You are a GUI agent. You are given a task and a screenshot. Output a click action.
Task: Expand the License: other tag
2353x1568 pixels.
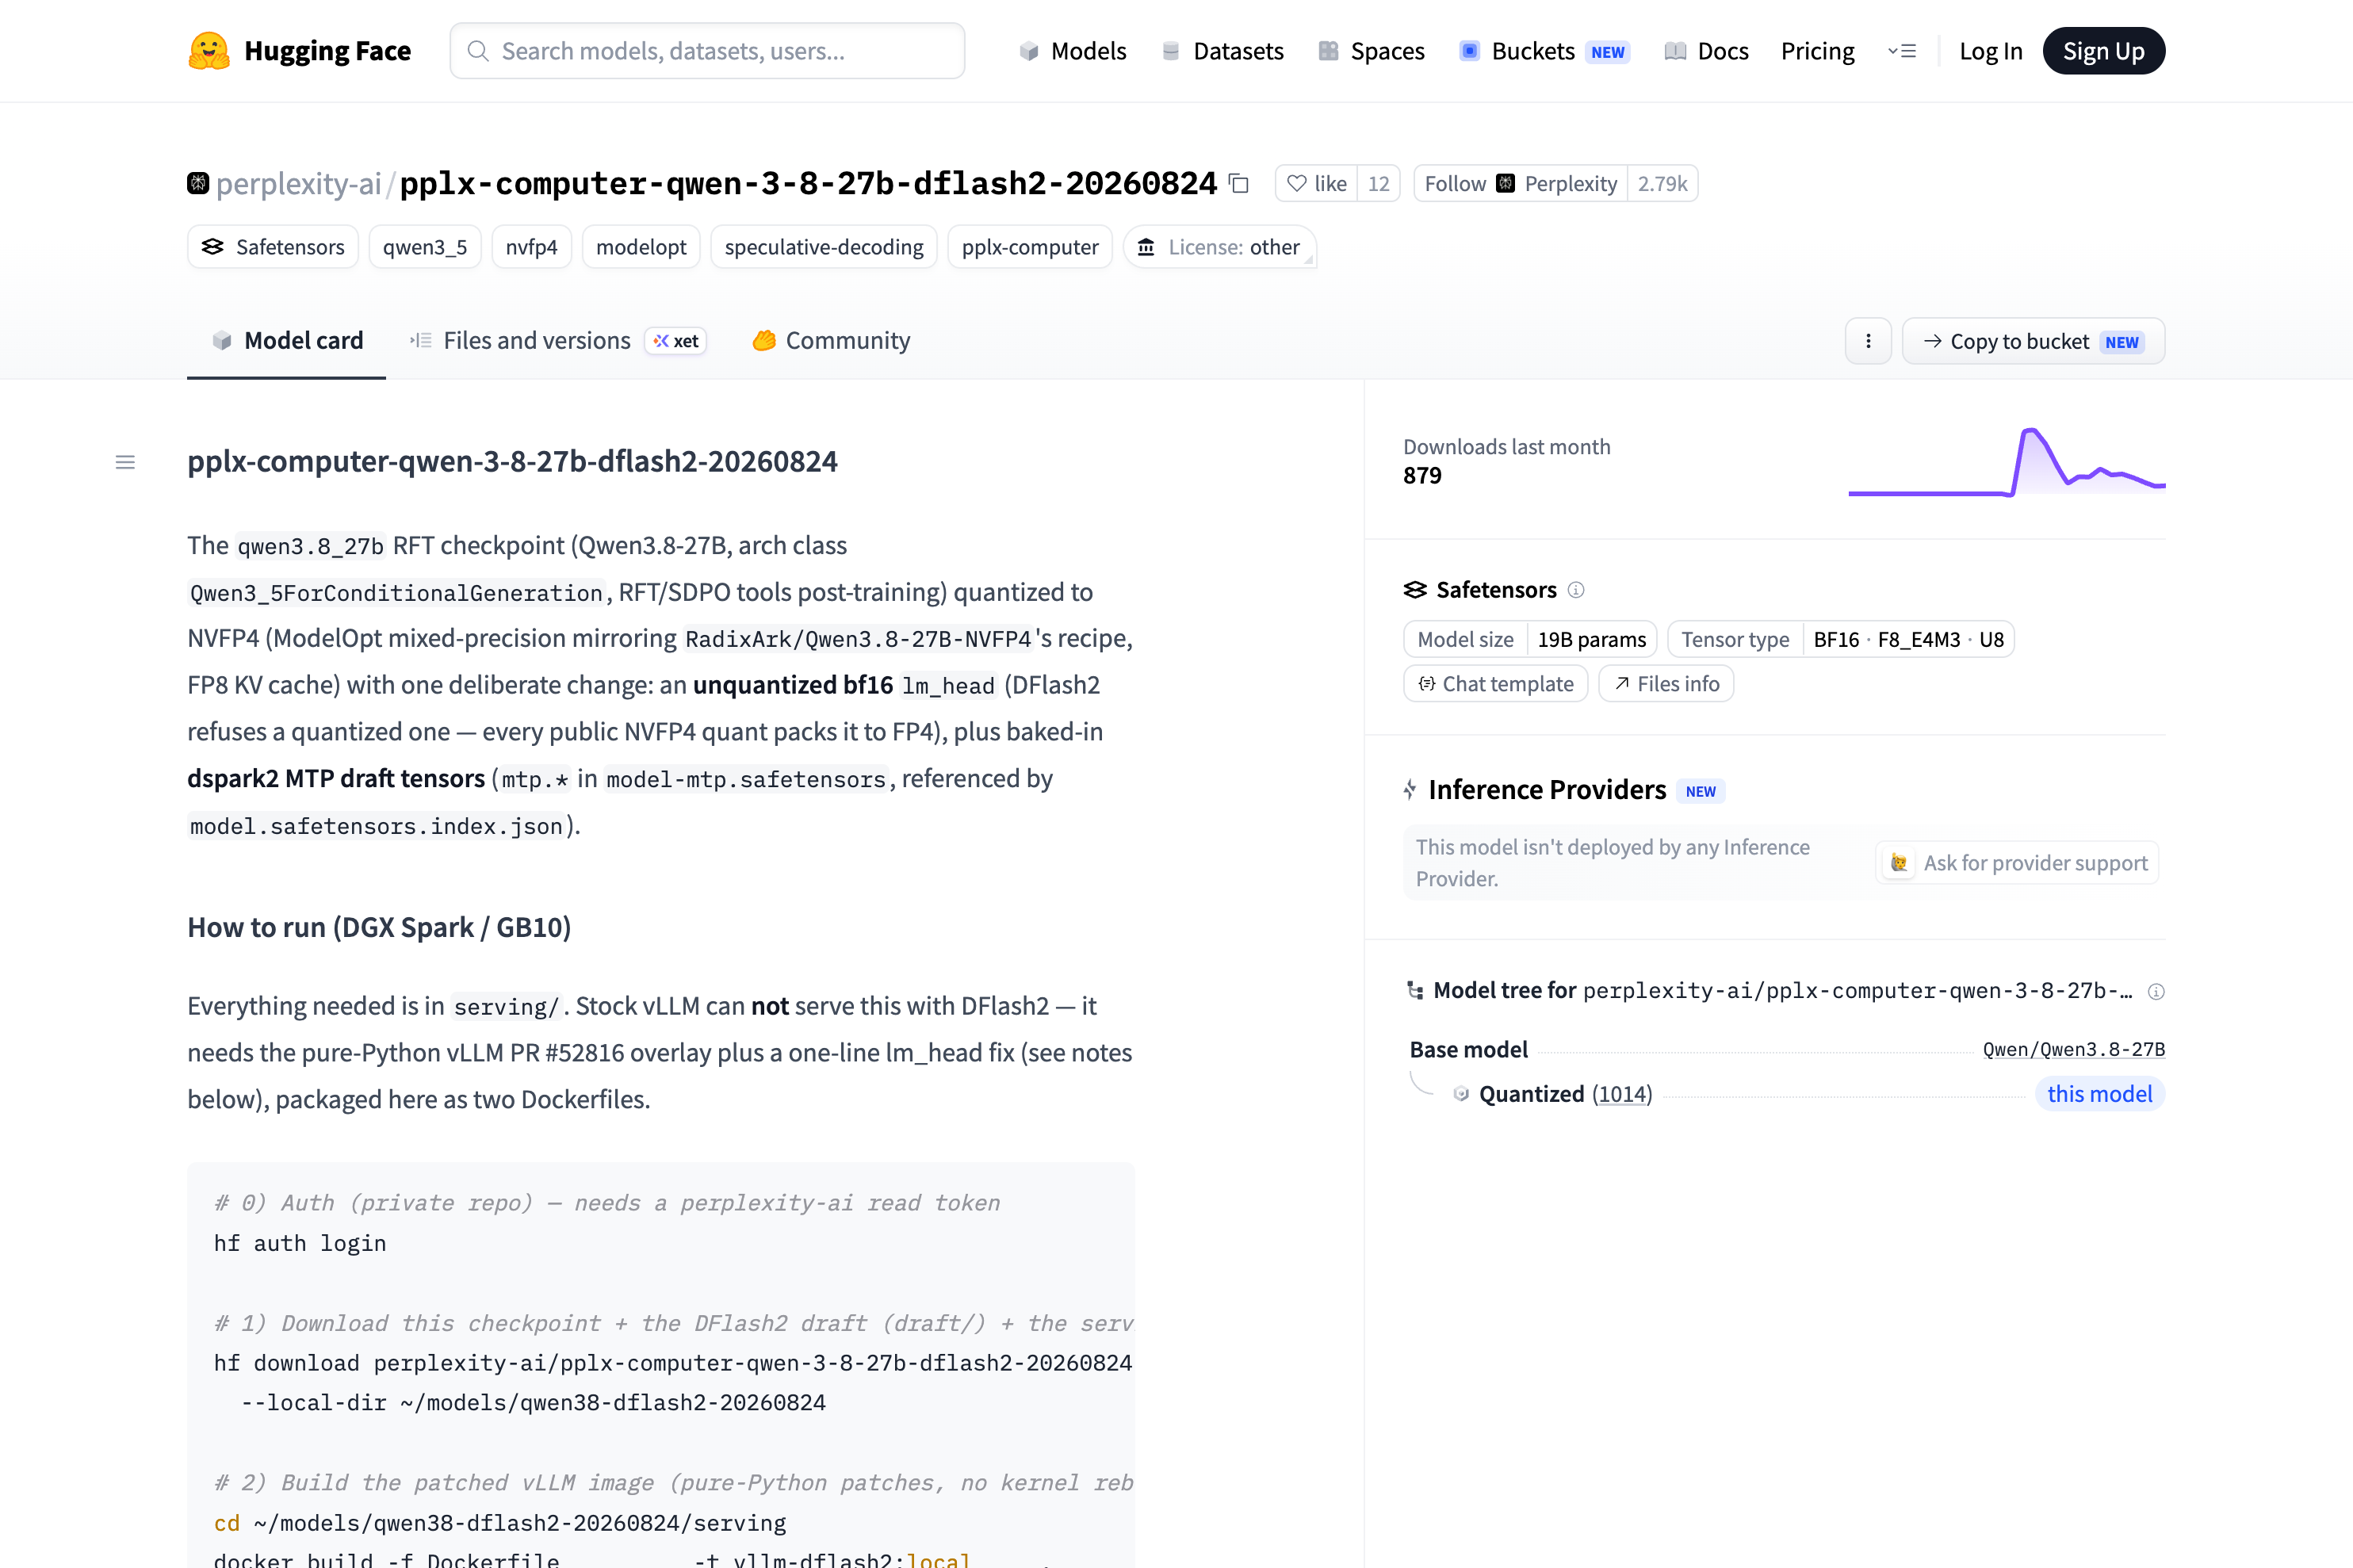(x=1219, y=247)
